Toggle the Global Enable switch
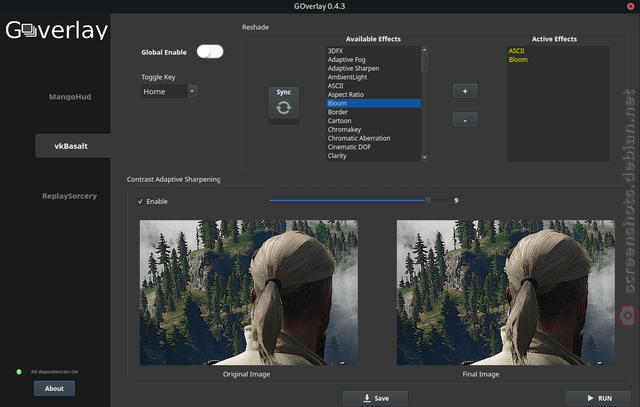 click(x=210, y=51)
